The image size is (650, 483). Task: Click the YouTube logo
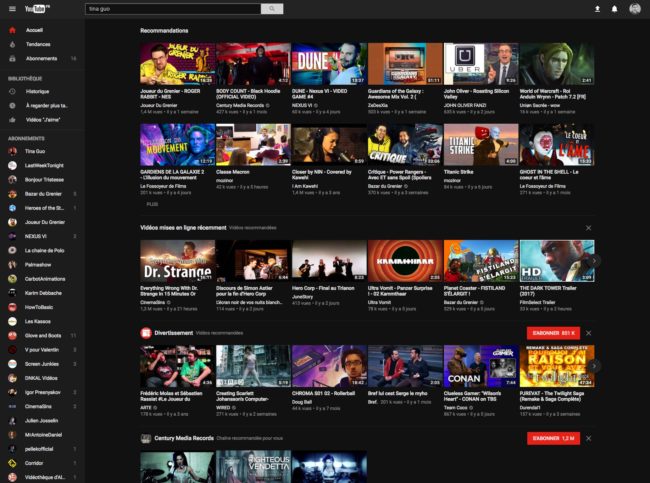[x=37, y=9]
